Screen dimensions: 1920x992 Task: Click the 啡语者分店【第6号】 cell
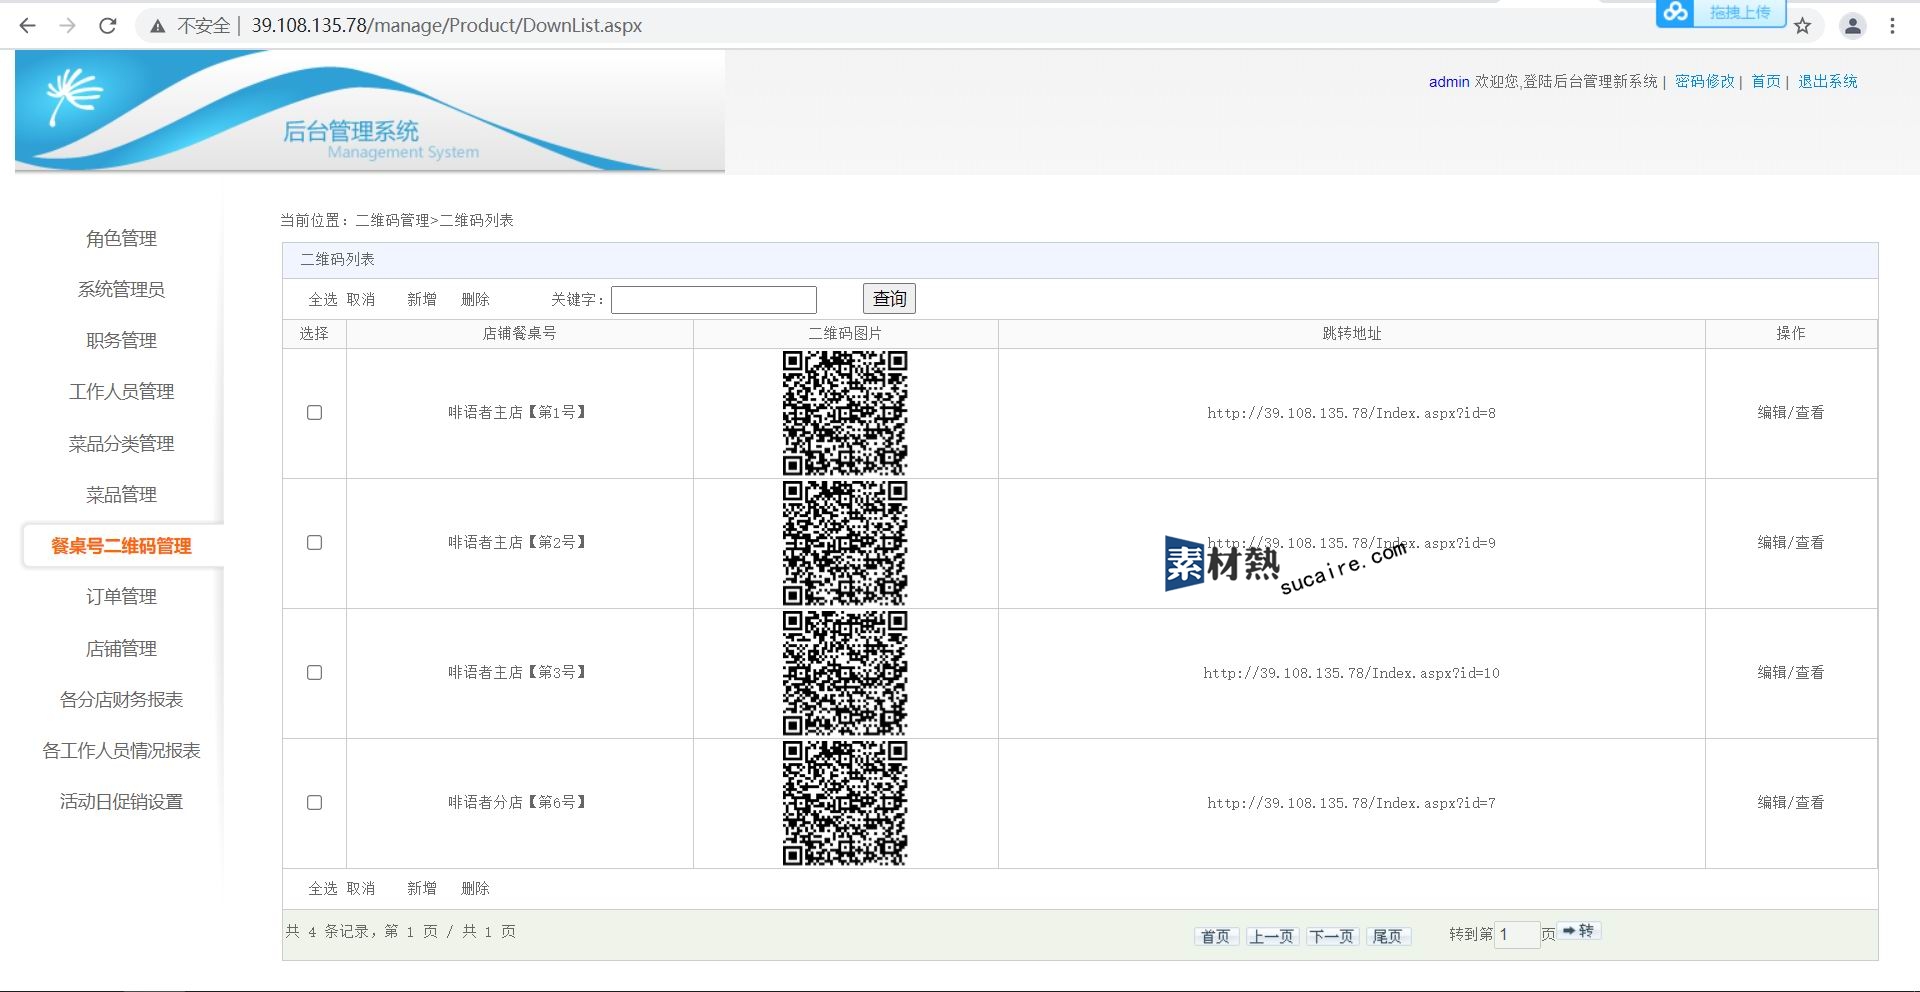[519, 802]
